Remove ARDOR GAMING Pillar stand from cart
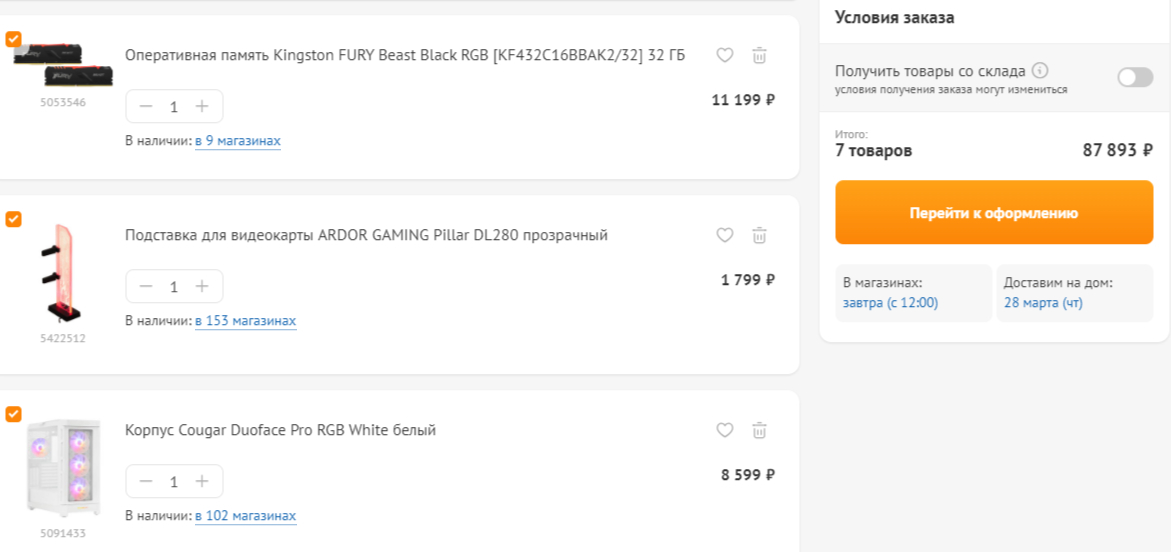 759,236
